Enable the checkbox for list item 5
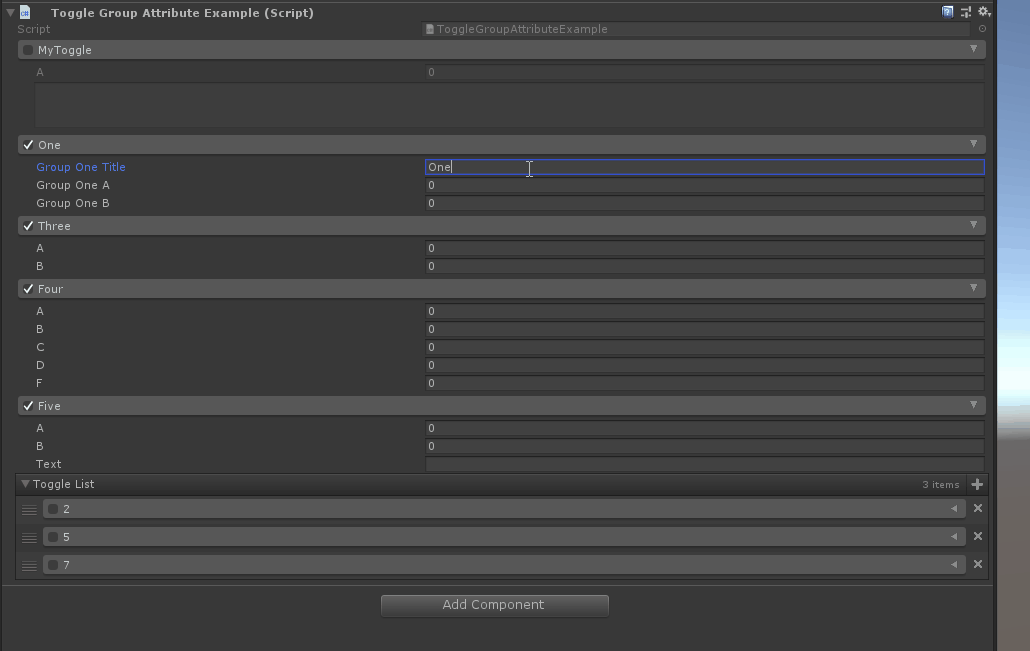 (53, 537)
